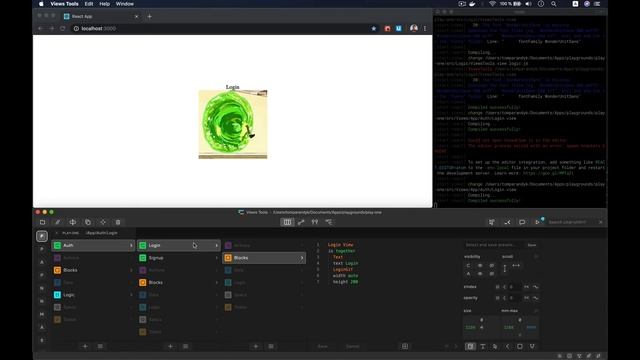The image size is (640, 360).
Task: Add a new item in the third column
Action: [256, 346]
